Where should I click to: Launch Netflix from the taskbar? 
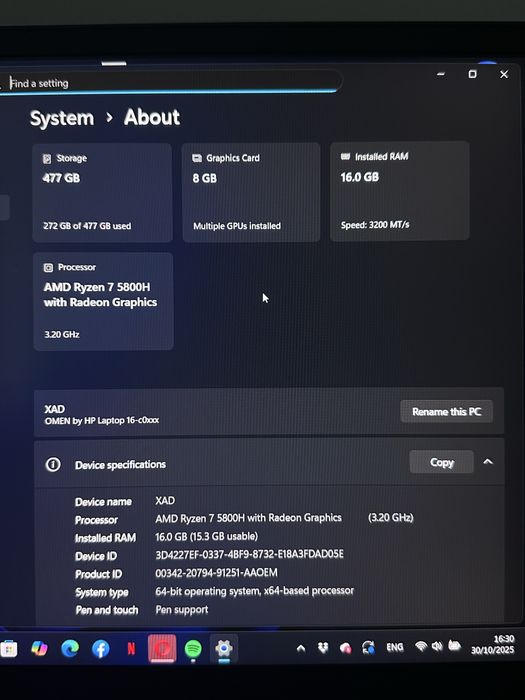point(131,649)
